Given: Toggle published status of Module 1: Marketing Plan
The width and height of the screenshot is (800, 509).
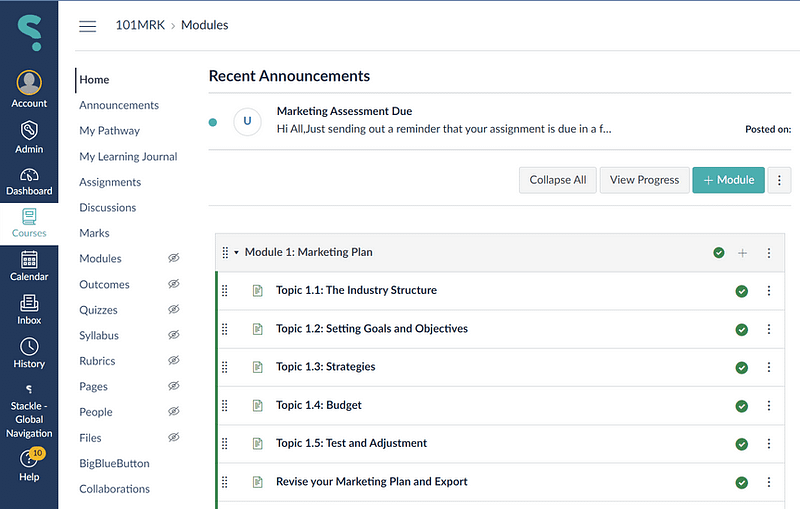Looking at the screenshot, I should pyautogui.click(x=719, y=252).
